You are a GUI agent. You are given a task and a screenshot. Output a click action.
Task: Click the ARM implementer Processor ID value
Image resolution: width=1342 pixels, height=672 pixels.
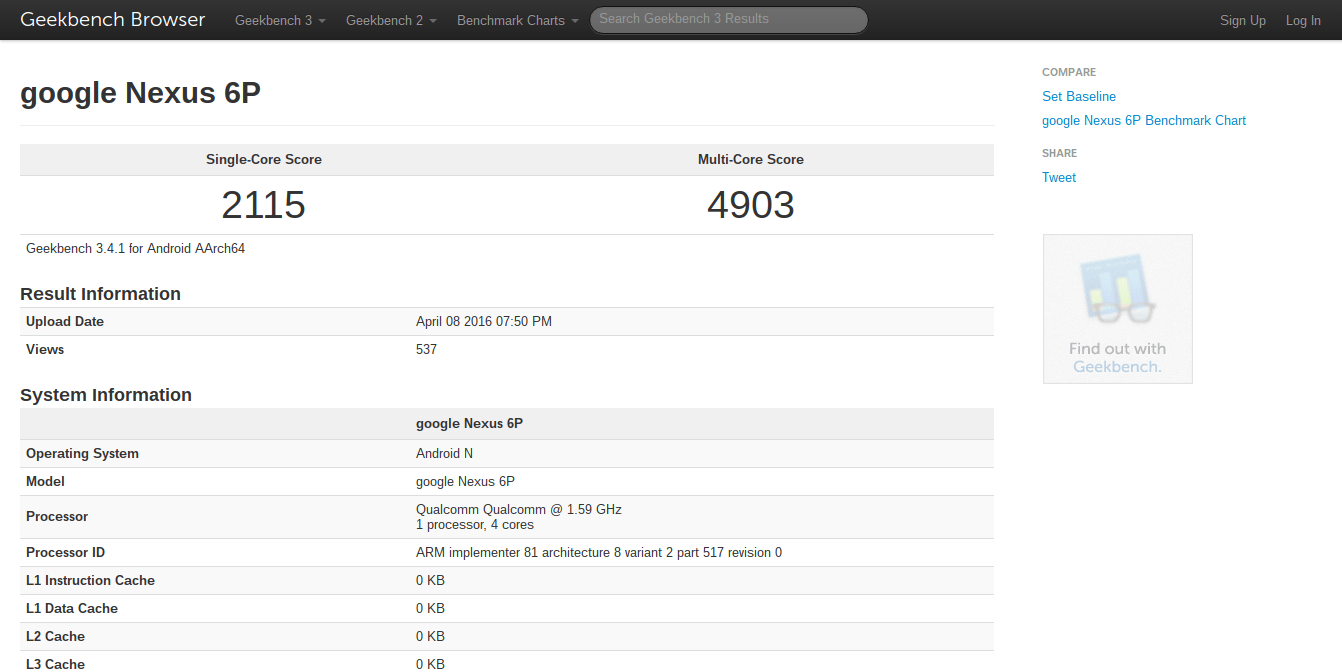[598, 552]
